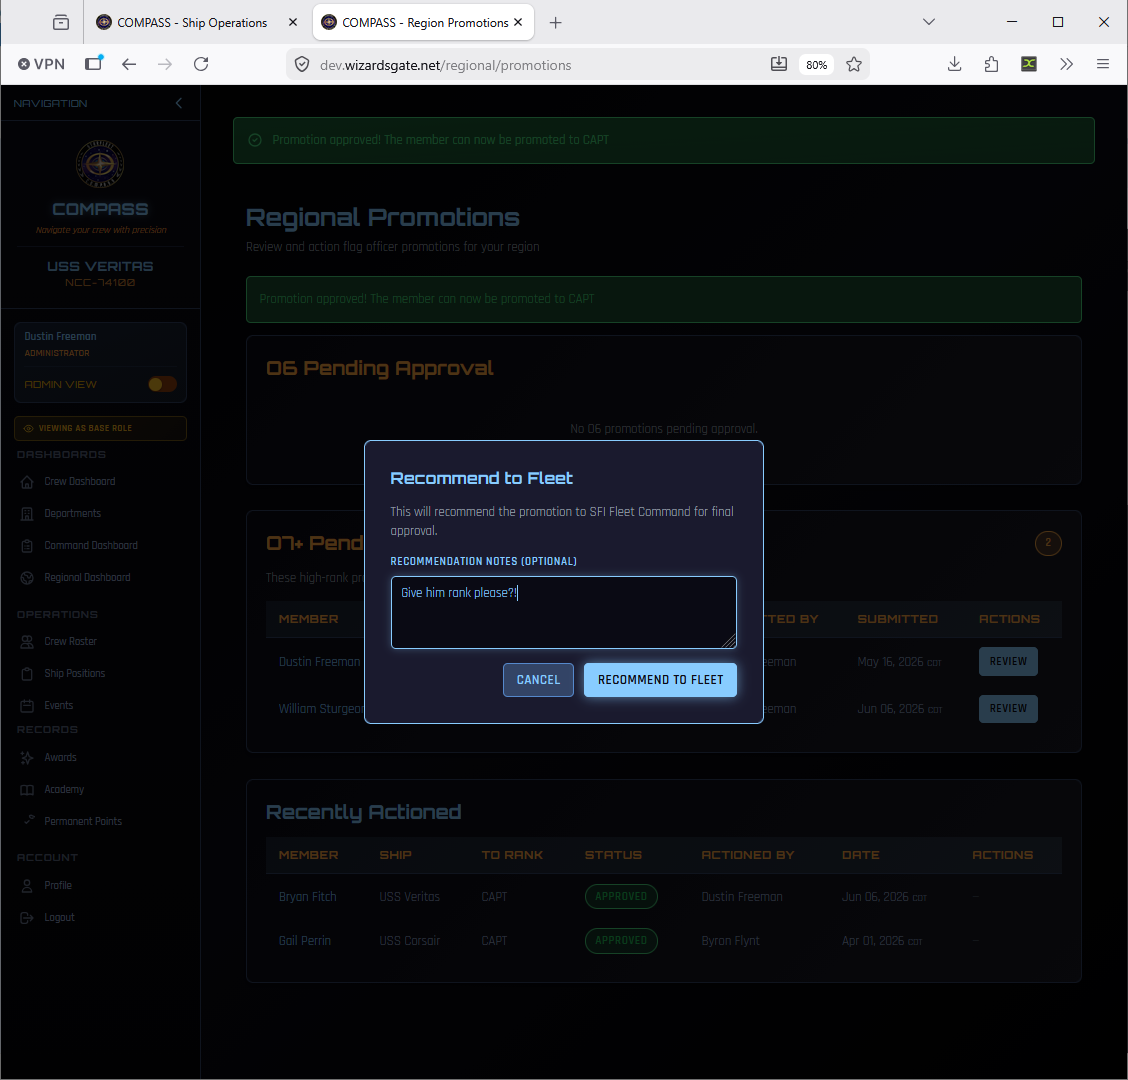The width and height of the screenshot is (1128, 1080).
Task: Click the Crew Roster people icon
Action: [x=27, y=642]
